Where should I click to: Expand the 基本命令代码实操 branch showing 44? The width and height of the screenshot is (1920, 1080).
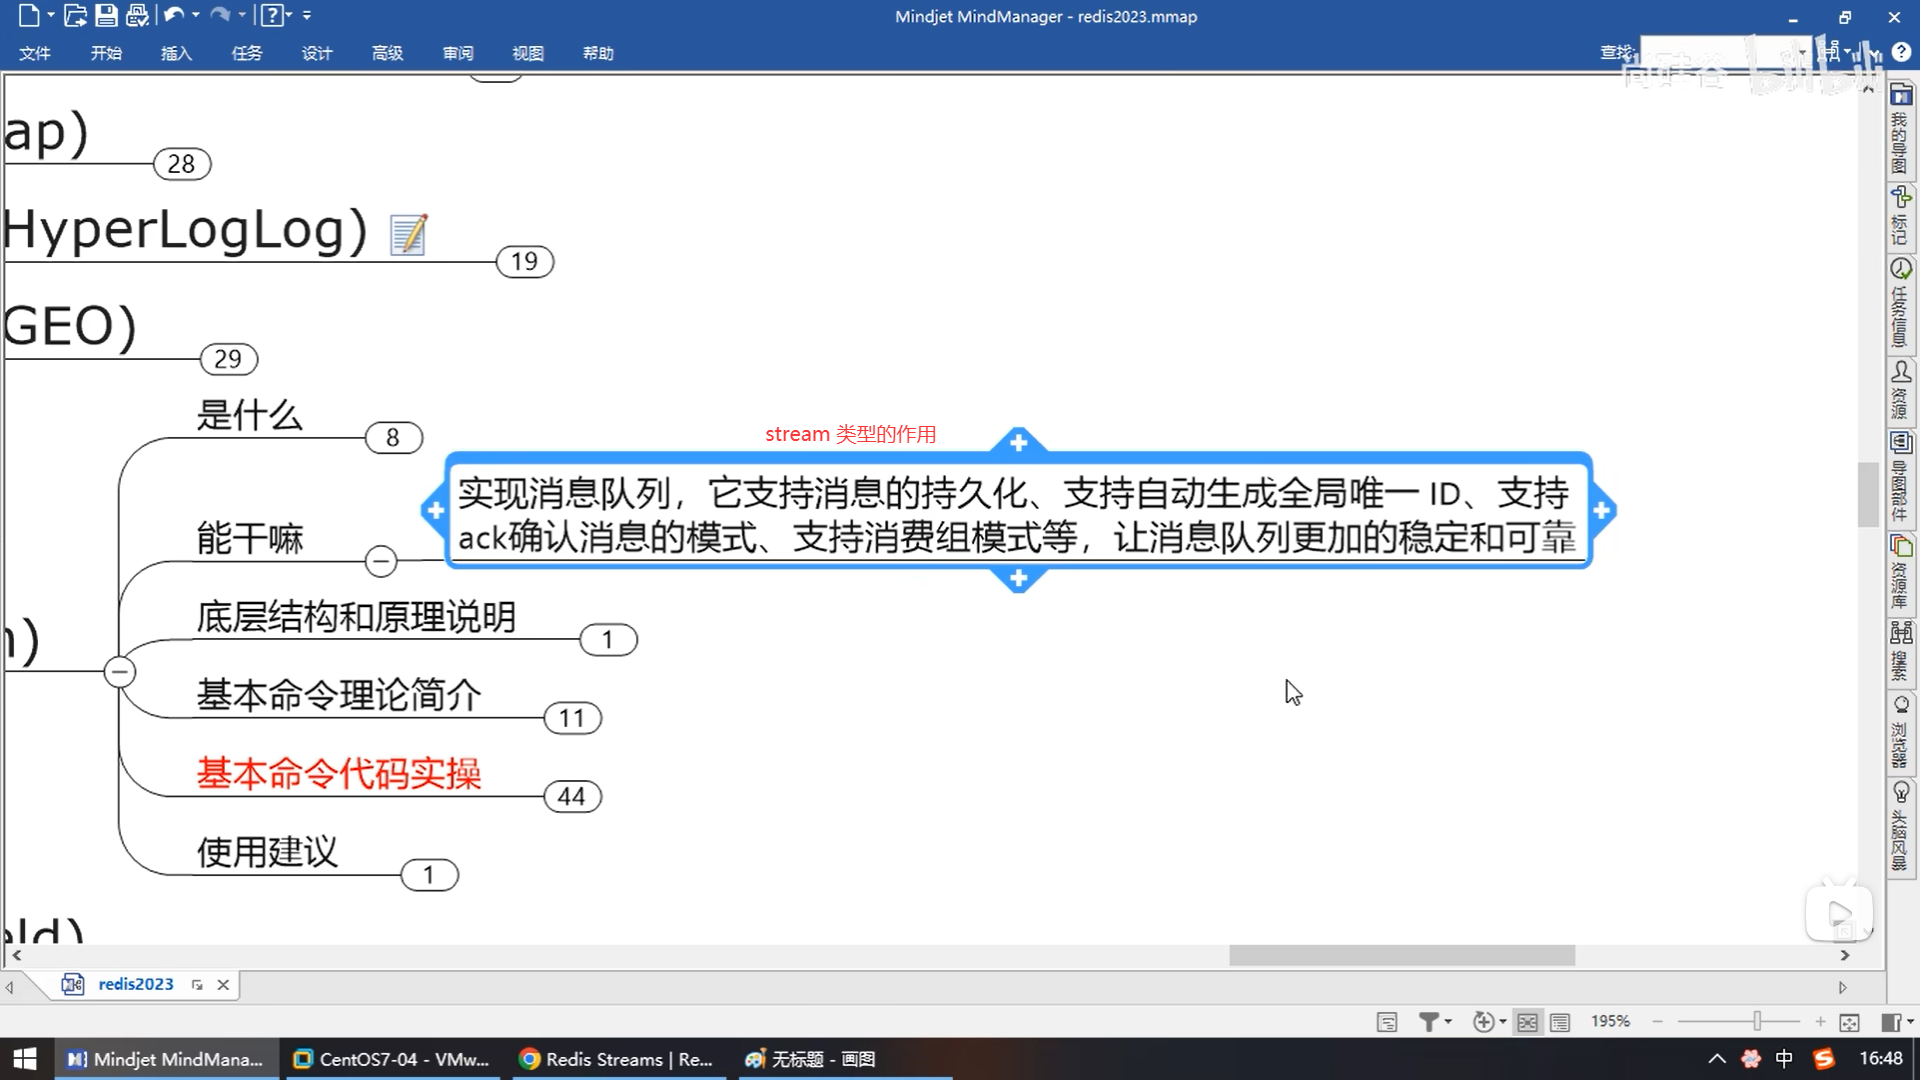pyautogui.click(x=572, y=797)
